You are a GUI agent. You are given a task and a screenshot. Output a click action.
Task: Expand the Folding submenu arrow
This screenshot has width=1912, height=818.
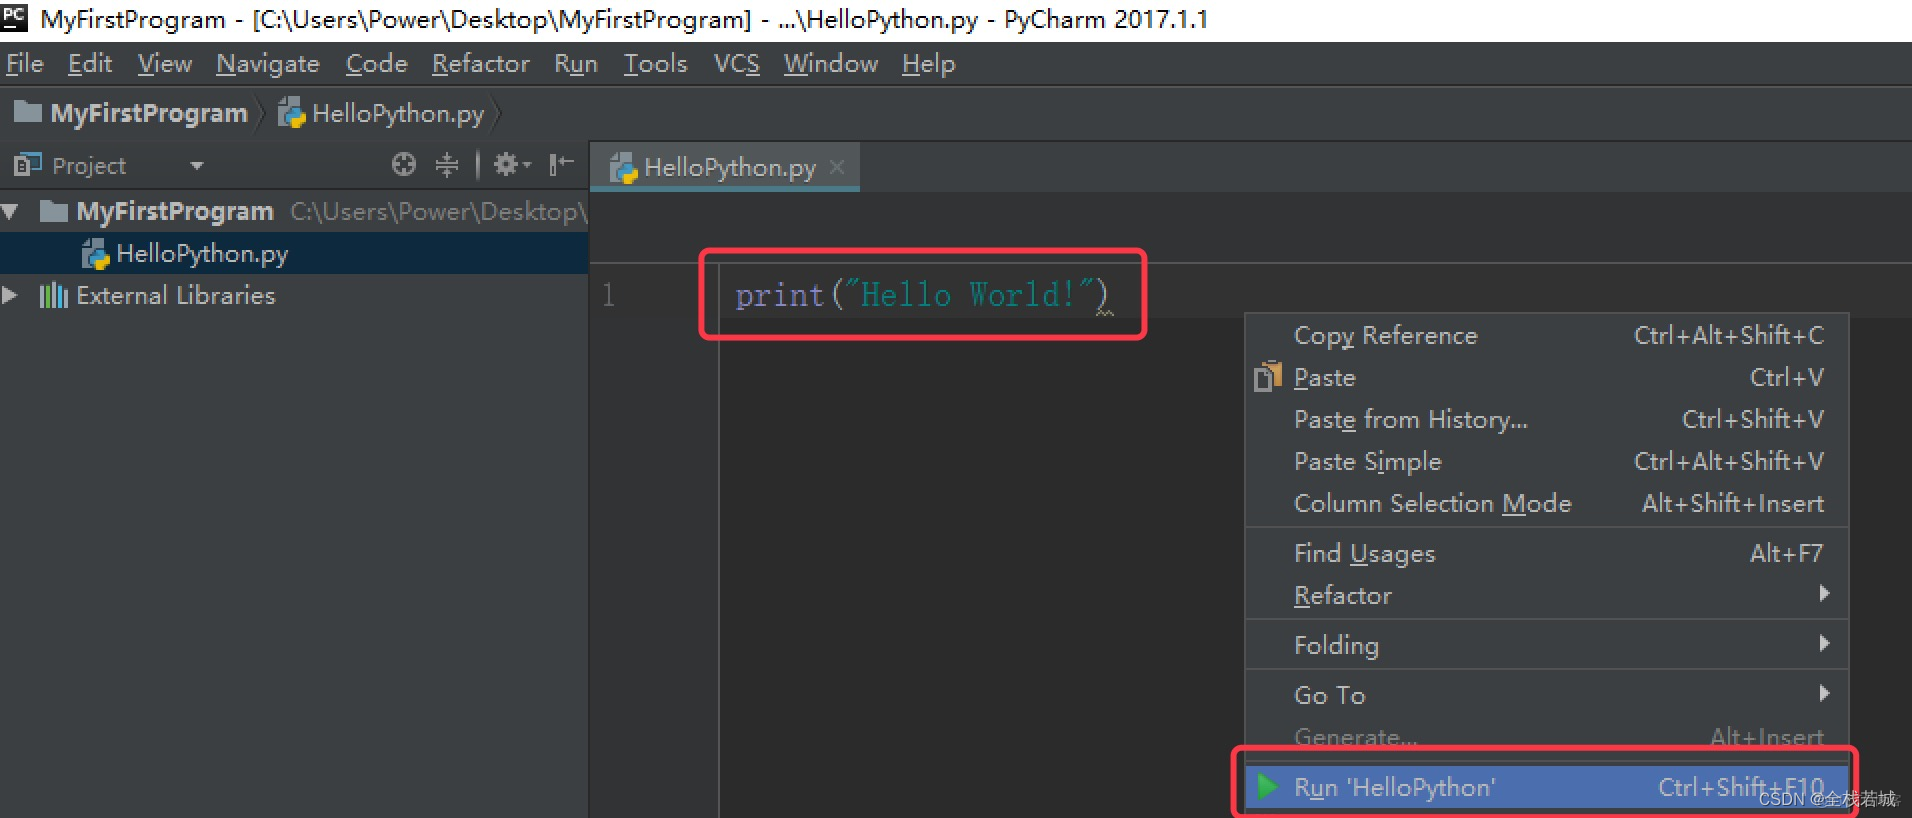tap(1824, 643)
